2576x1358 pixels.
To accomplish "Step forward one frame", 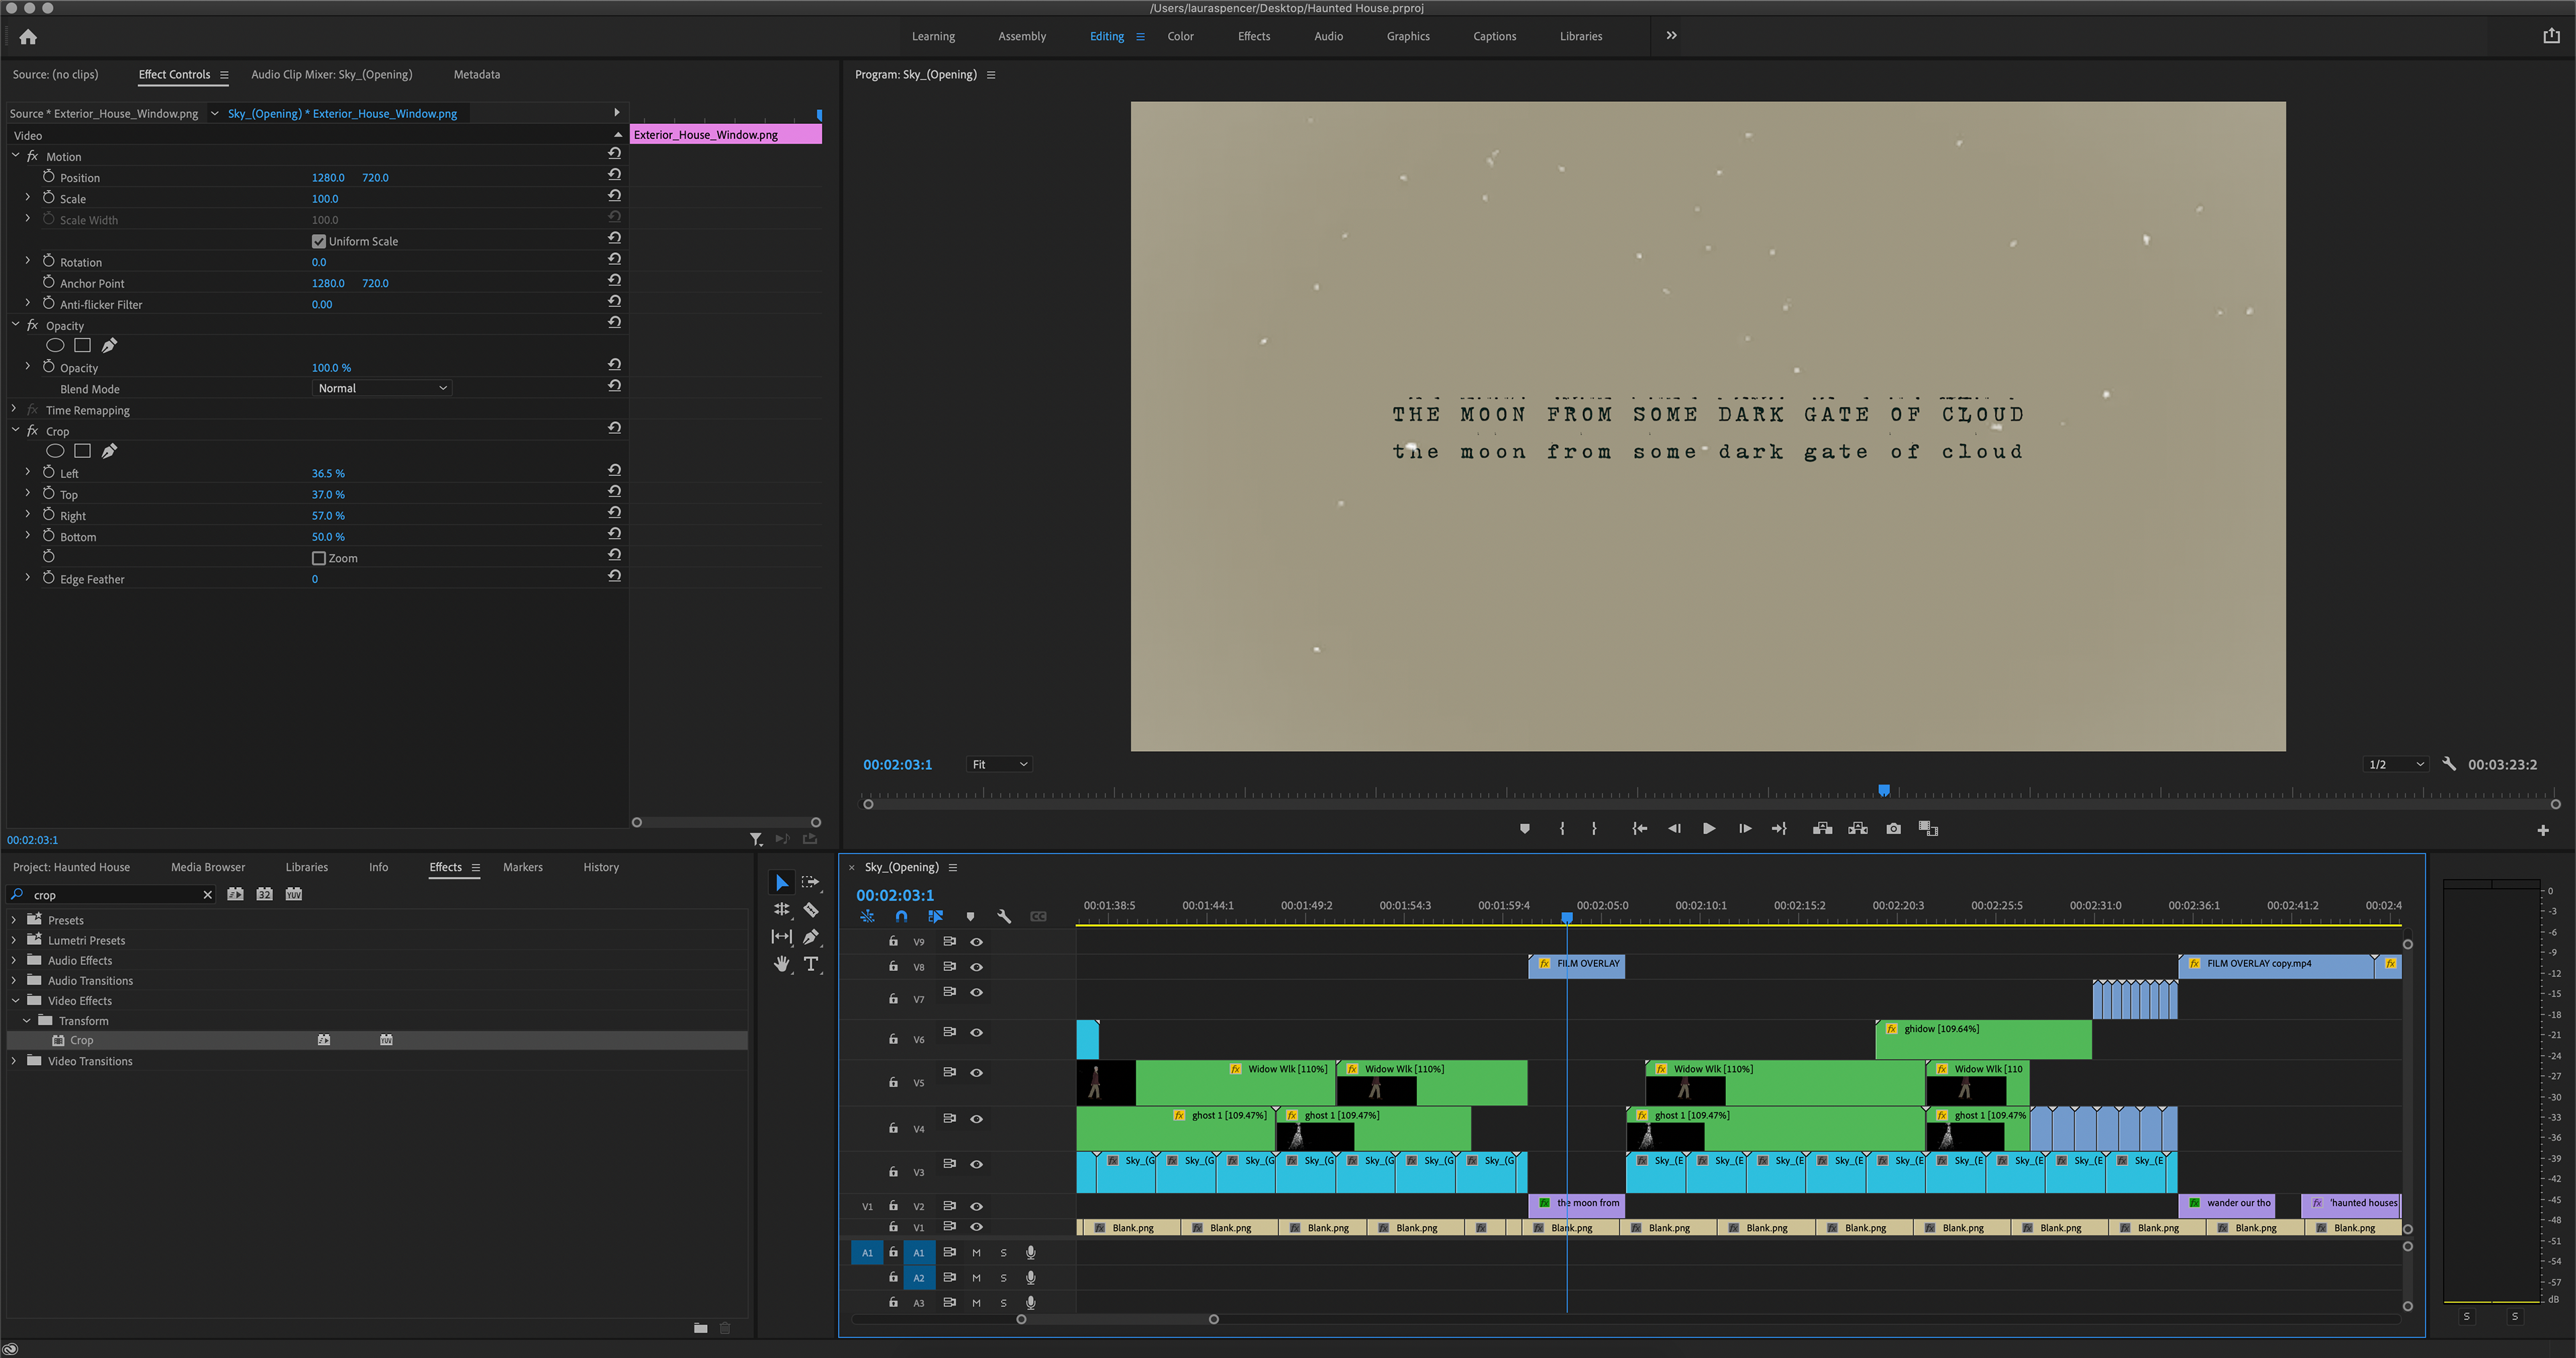I will (x=1745, y=828).
